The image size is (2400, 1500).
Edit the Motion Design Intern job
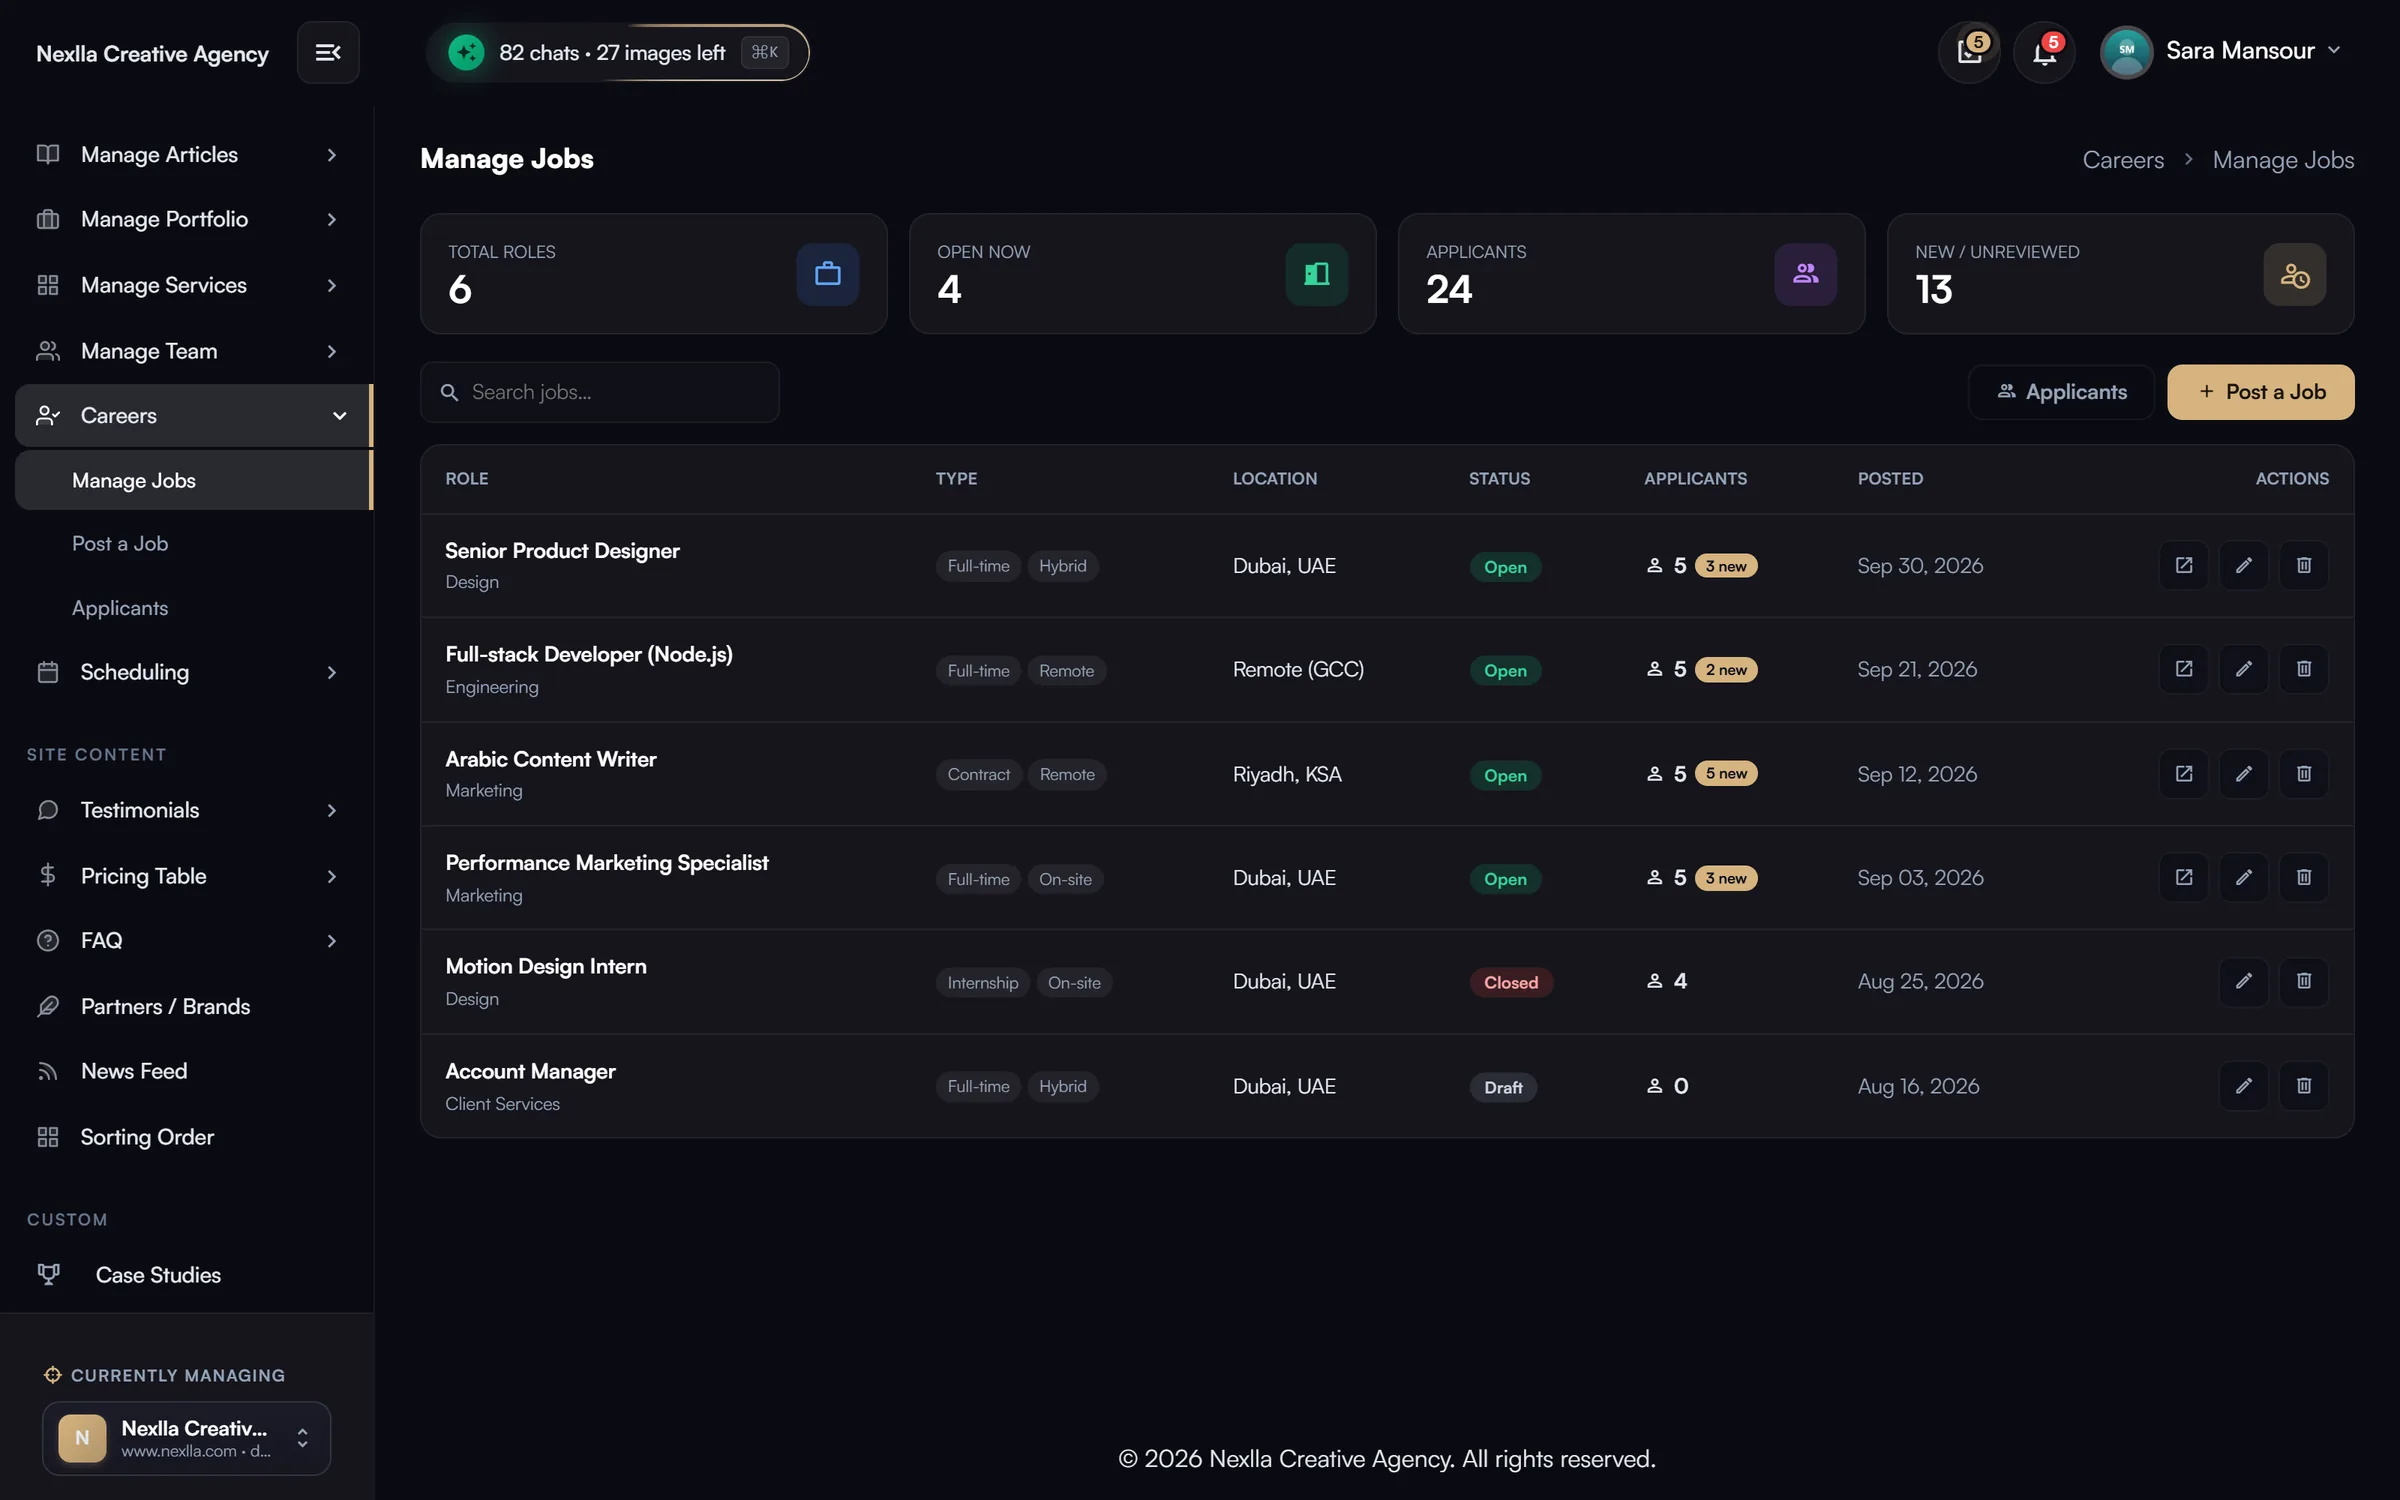(2244, 981)
